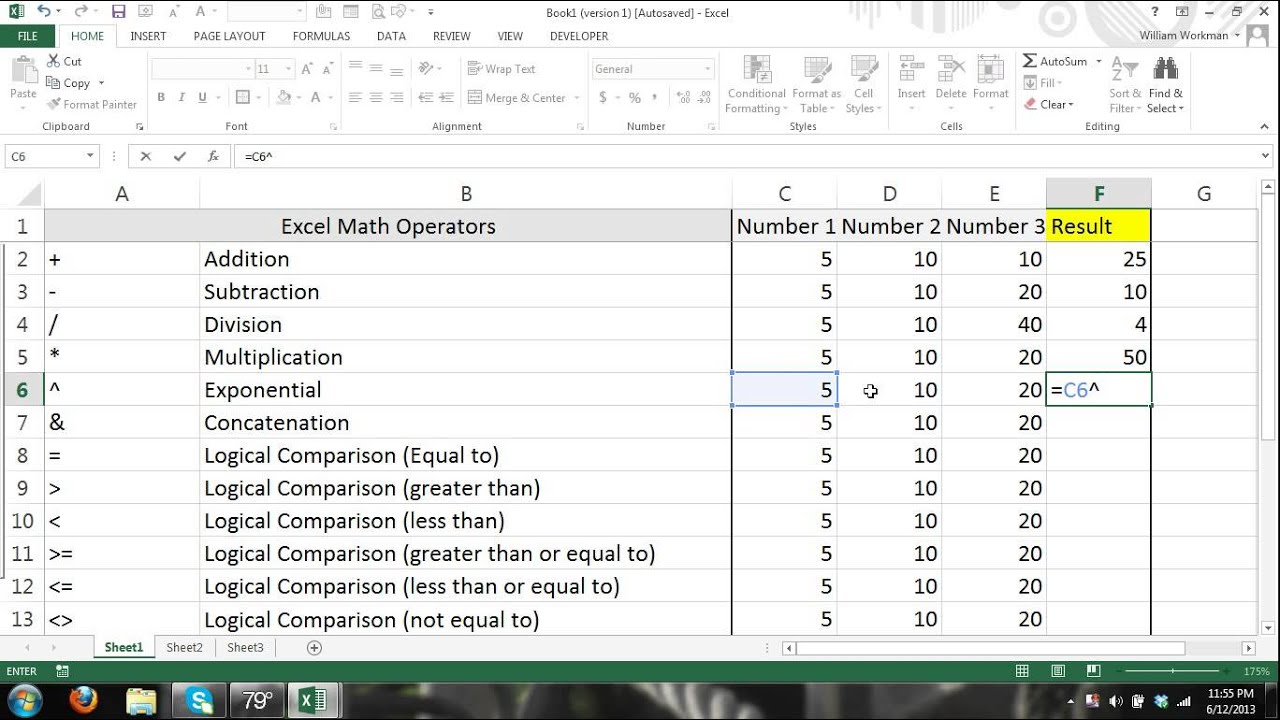The width and height of the screenshot is (1280, 720).
Task: Toggle Center horizontal alignment
Action: (x=376, y=98)
